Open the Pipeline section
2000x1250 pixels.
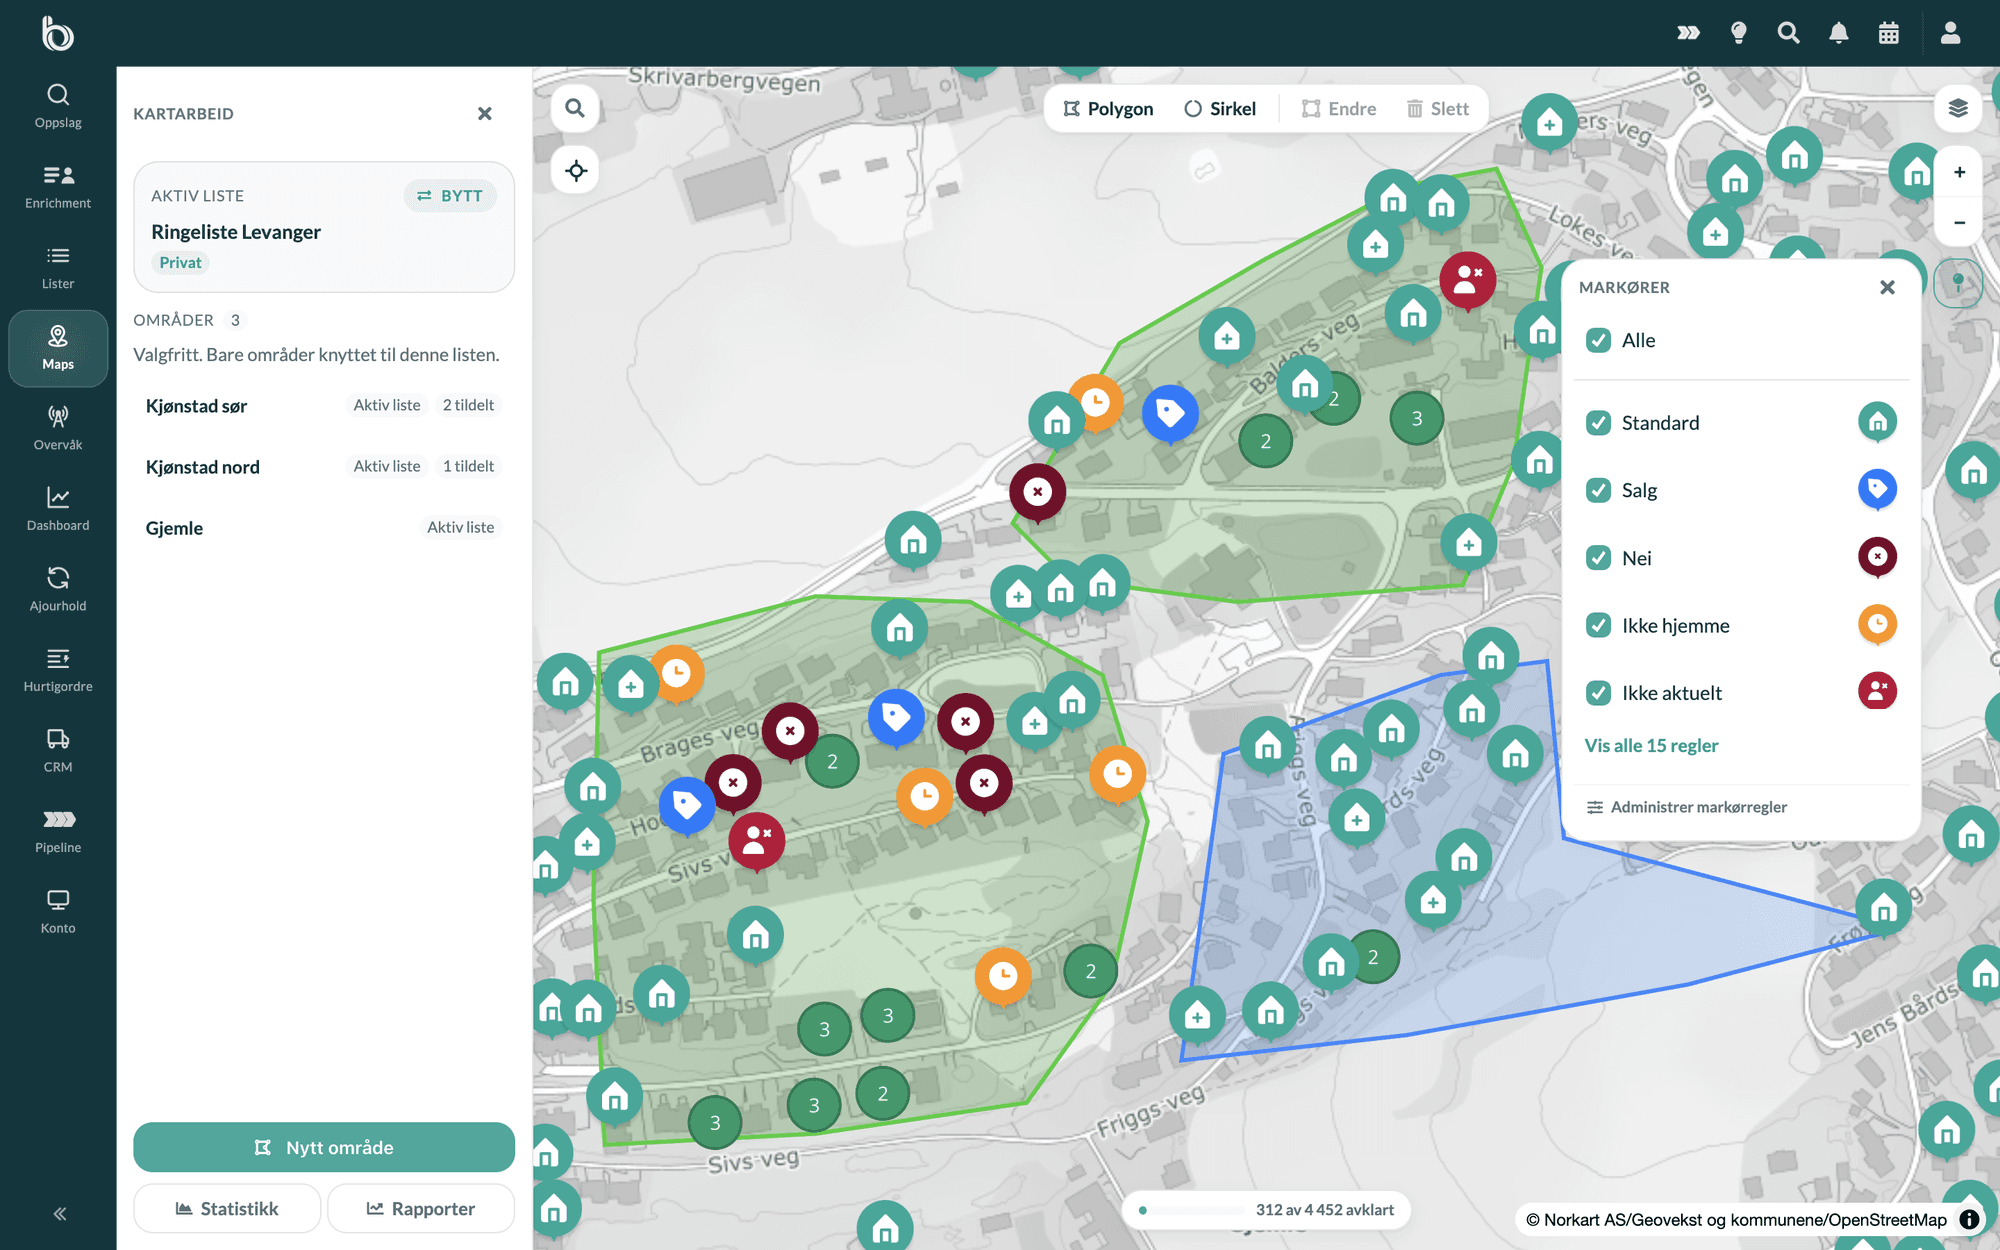pos(58,831)
